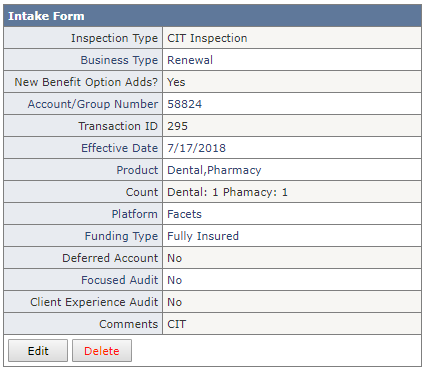Click the CIT Inspection value
Screen dimensions: 424x371
coord(207,38)
